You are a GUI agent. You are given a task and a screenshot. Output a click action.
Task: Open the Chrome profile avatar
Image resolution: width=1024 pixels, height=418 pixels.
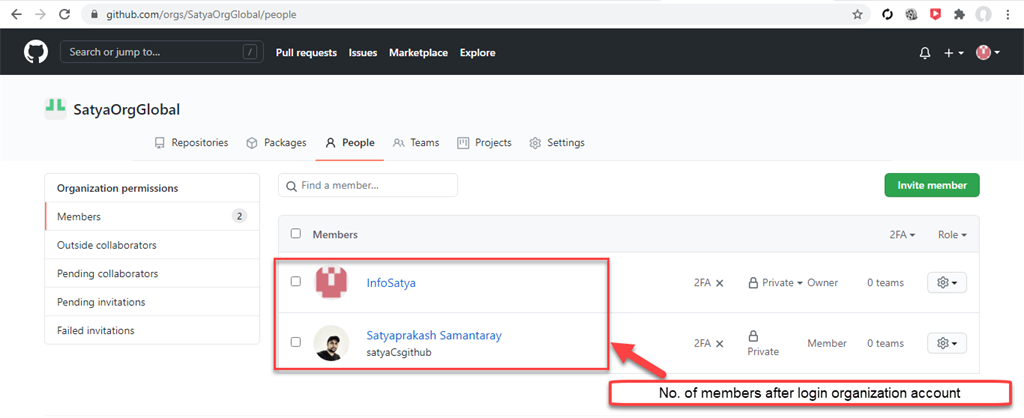[x=983, y=14]
